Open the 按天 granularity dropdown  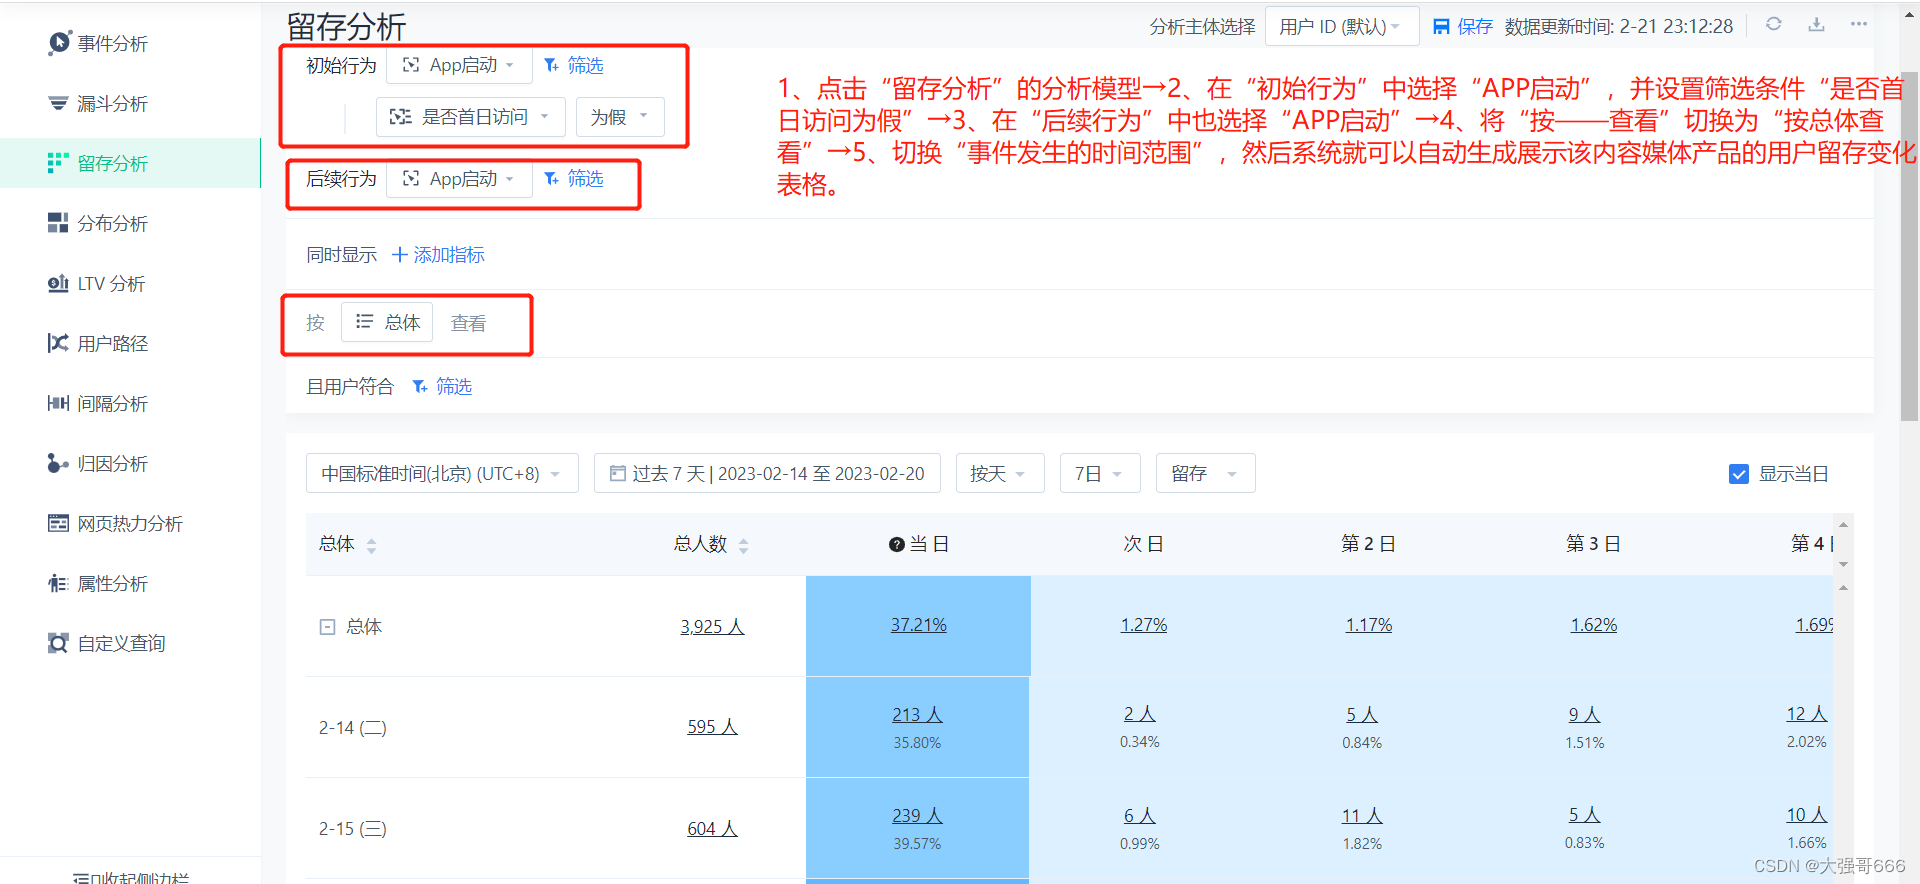999,473
